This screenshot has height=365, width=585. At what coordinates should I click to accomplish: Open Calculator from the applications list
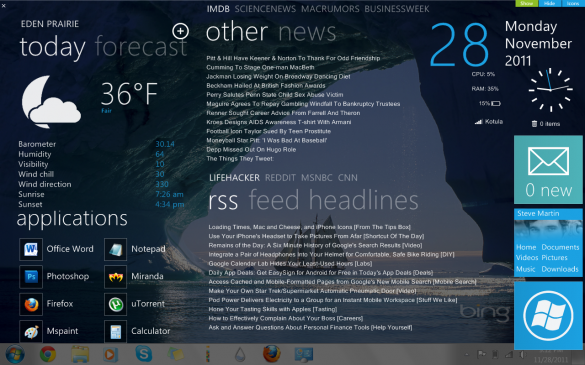[x=137, y=331]
